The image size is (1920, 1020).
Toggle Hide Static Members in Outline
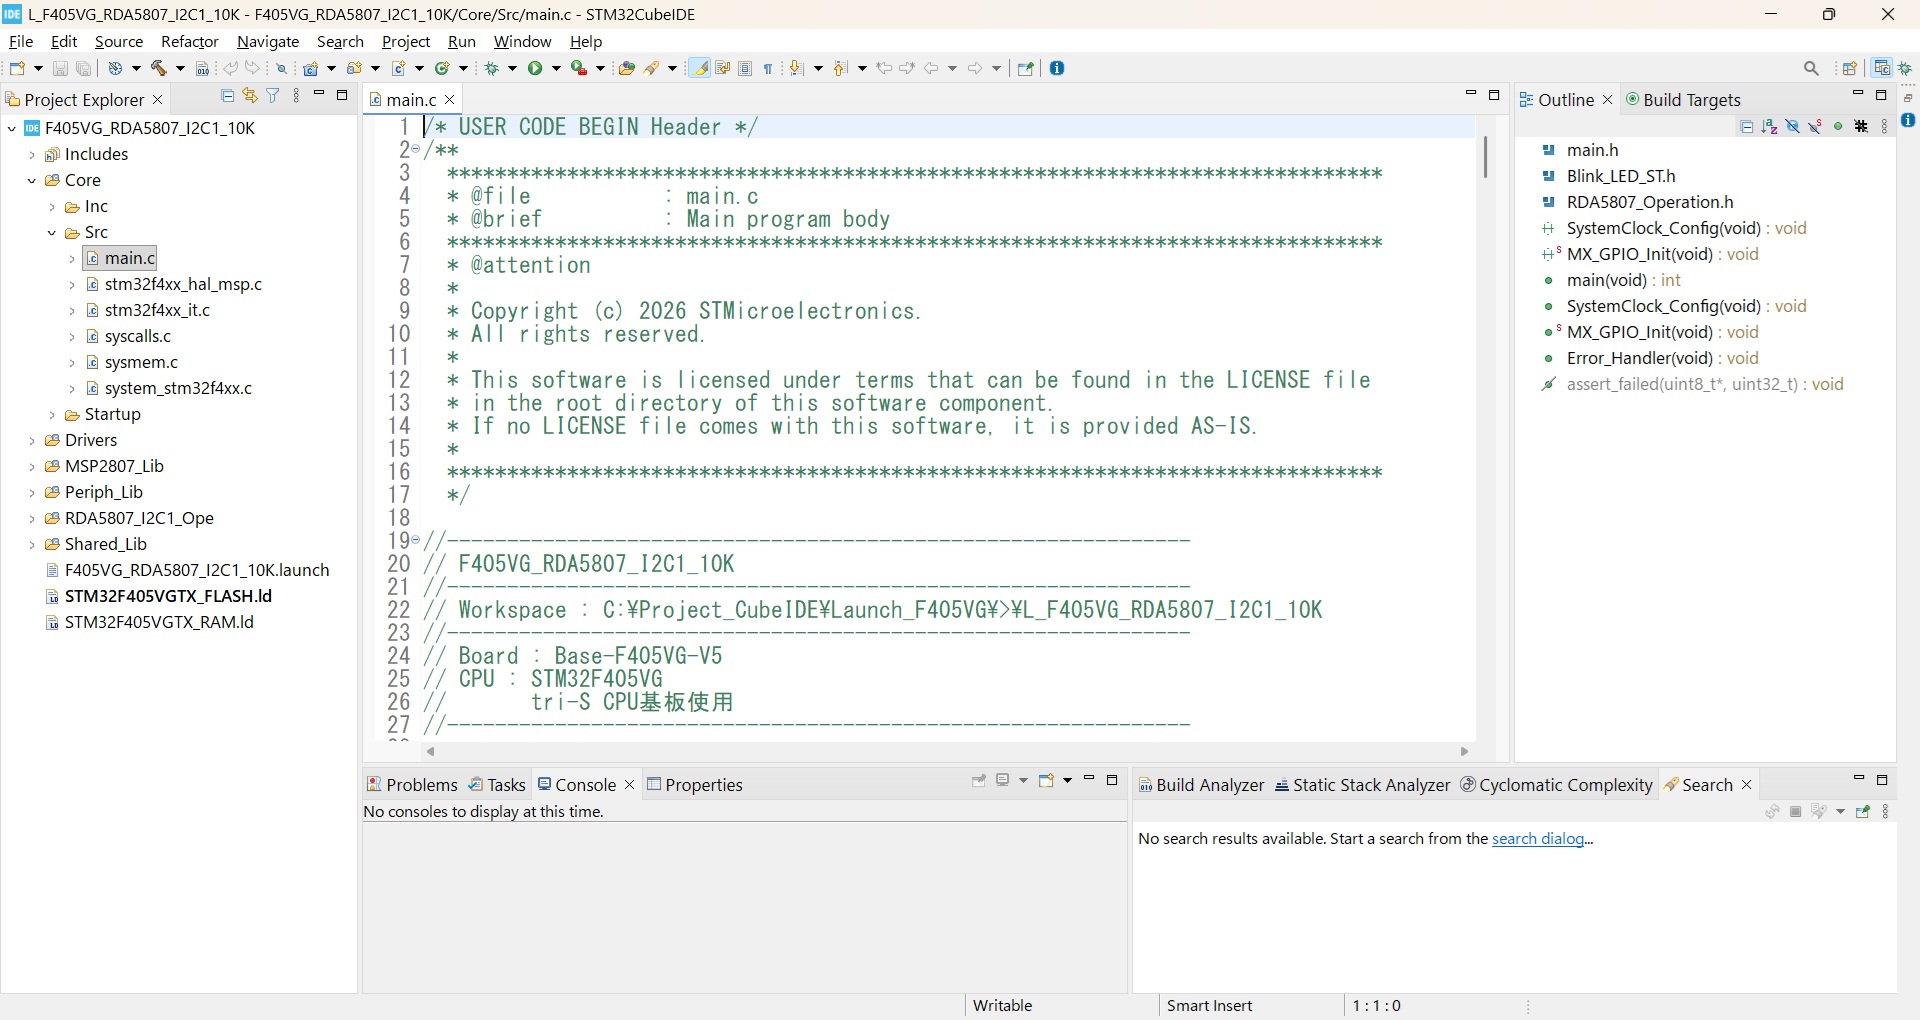pyautogui.click(x=1815, y=126)
